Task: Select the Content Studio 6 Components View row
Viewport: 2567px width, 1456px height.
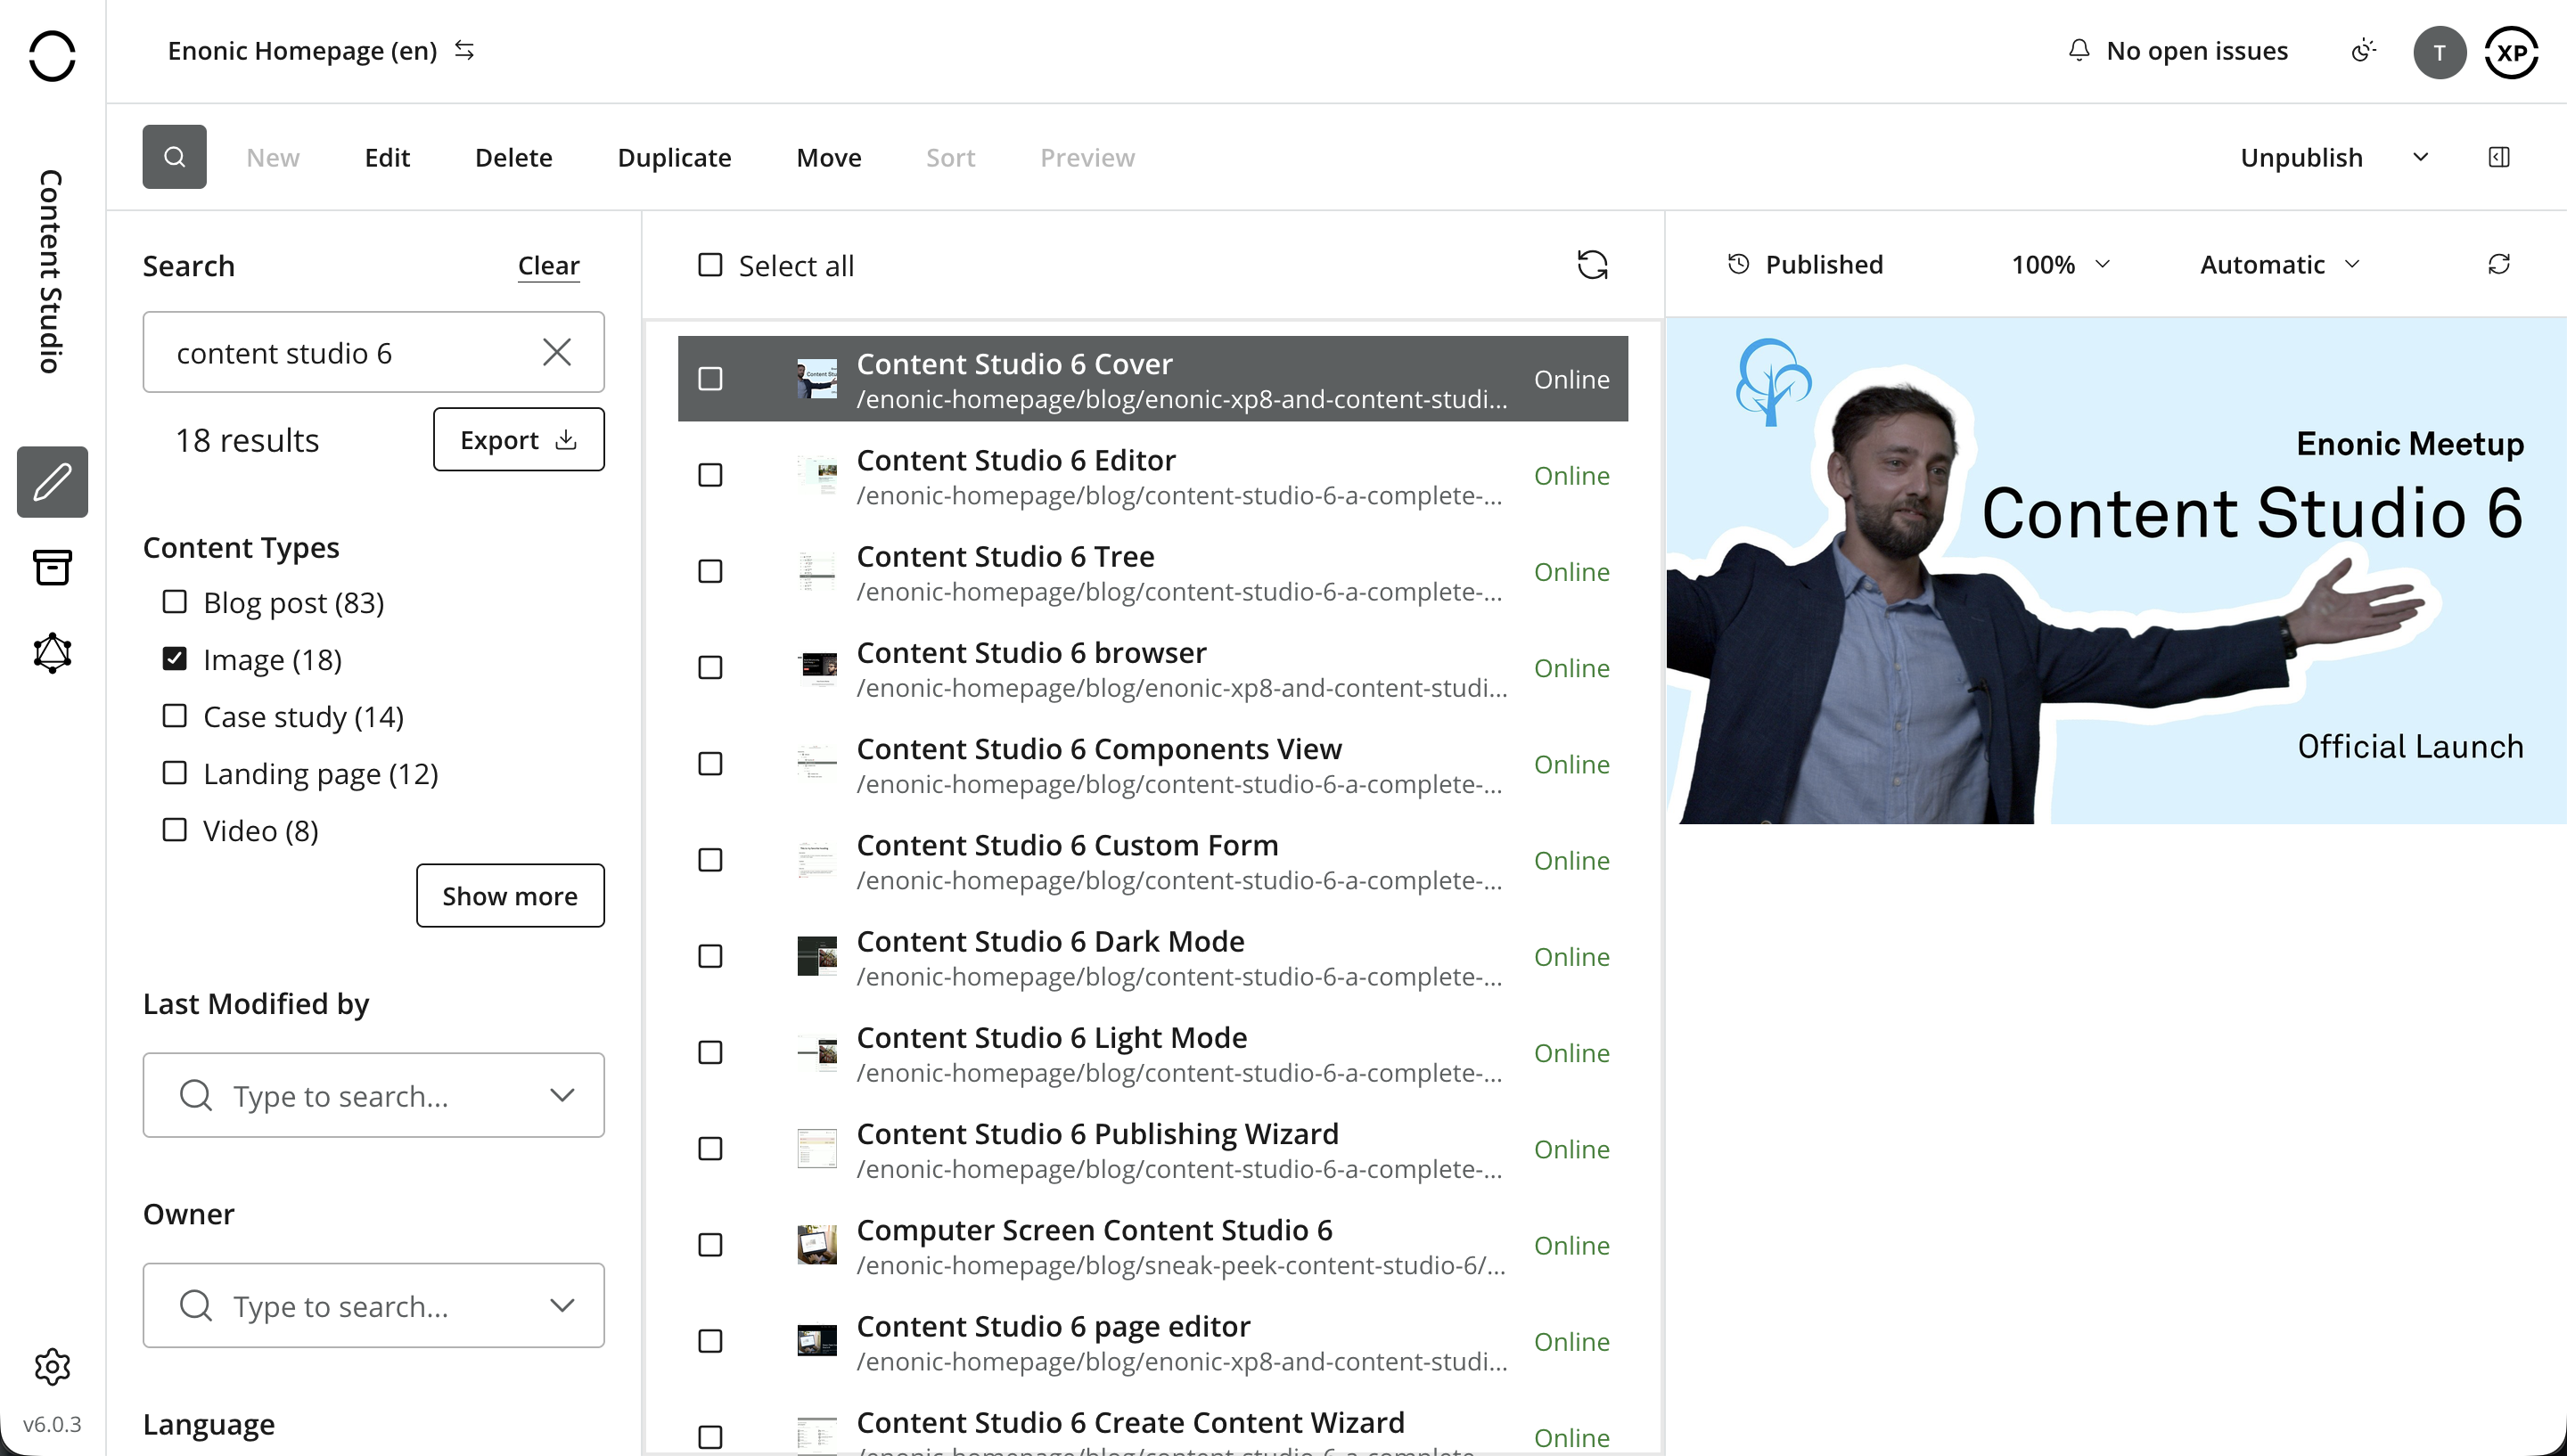Action: (x=1153, y=764)
